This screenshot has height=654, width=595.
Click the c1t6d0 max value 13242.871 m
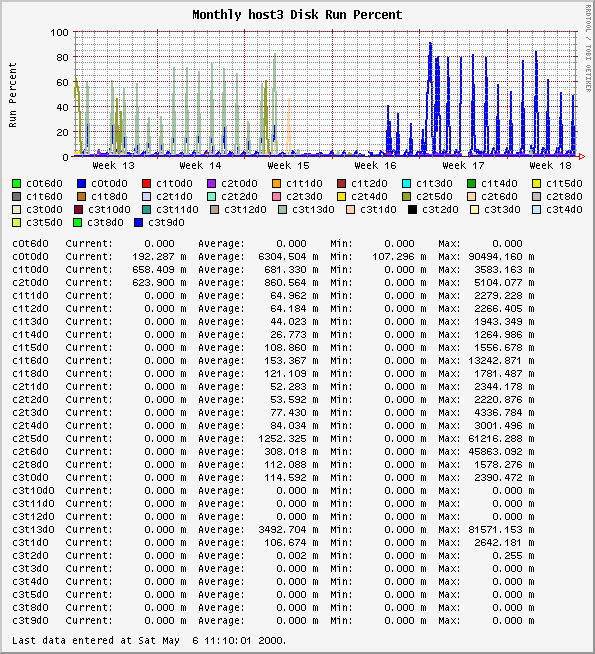(x=501, y=360)
